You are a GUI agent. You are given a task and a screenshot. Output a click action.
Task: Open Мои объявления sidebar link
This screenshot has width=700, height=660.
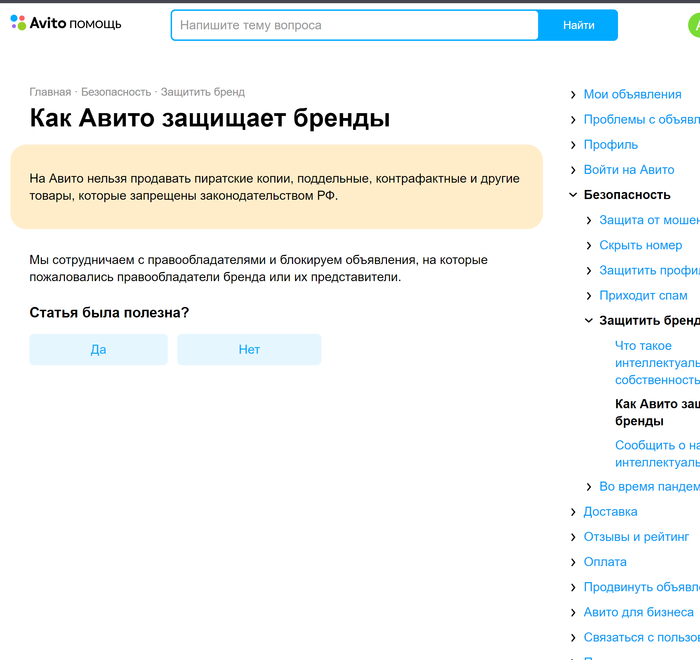point(633,95)
